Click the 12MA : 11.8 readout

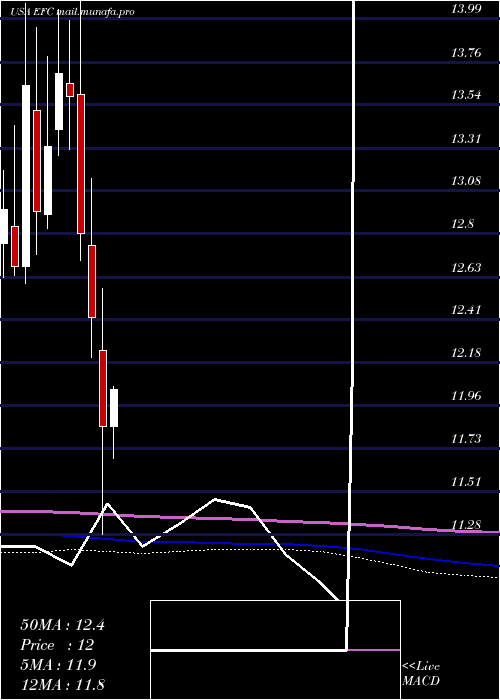point(62,684)
